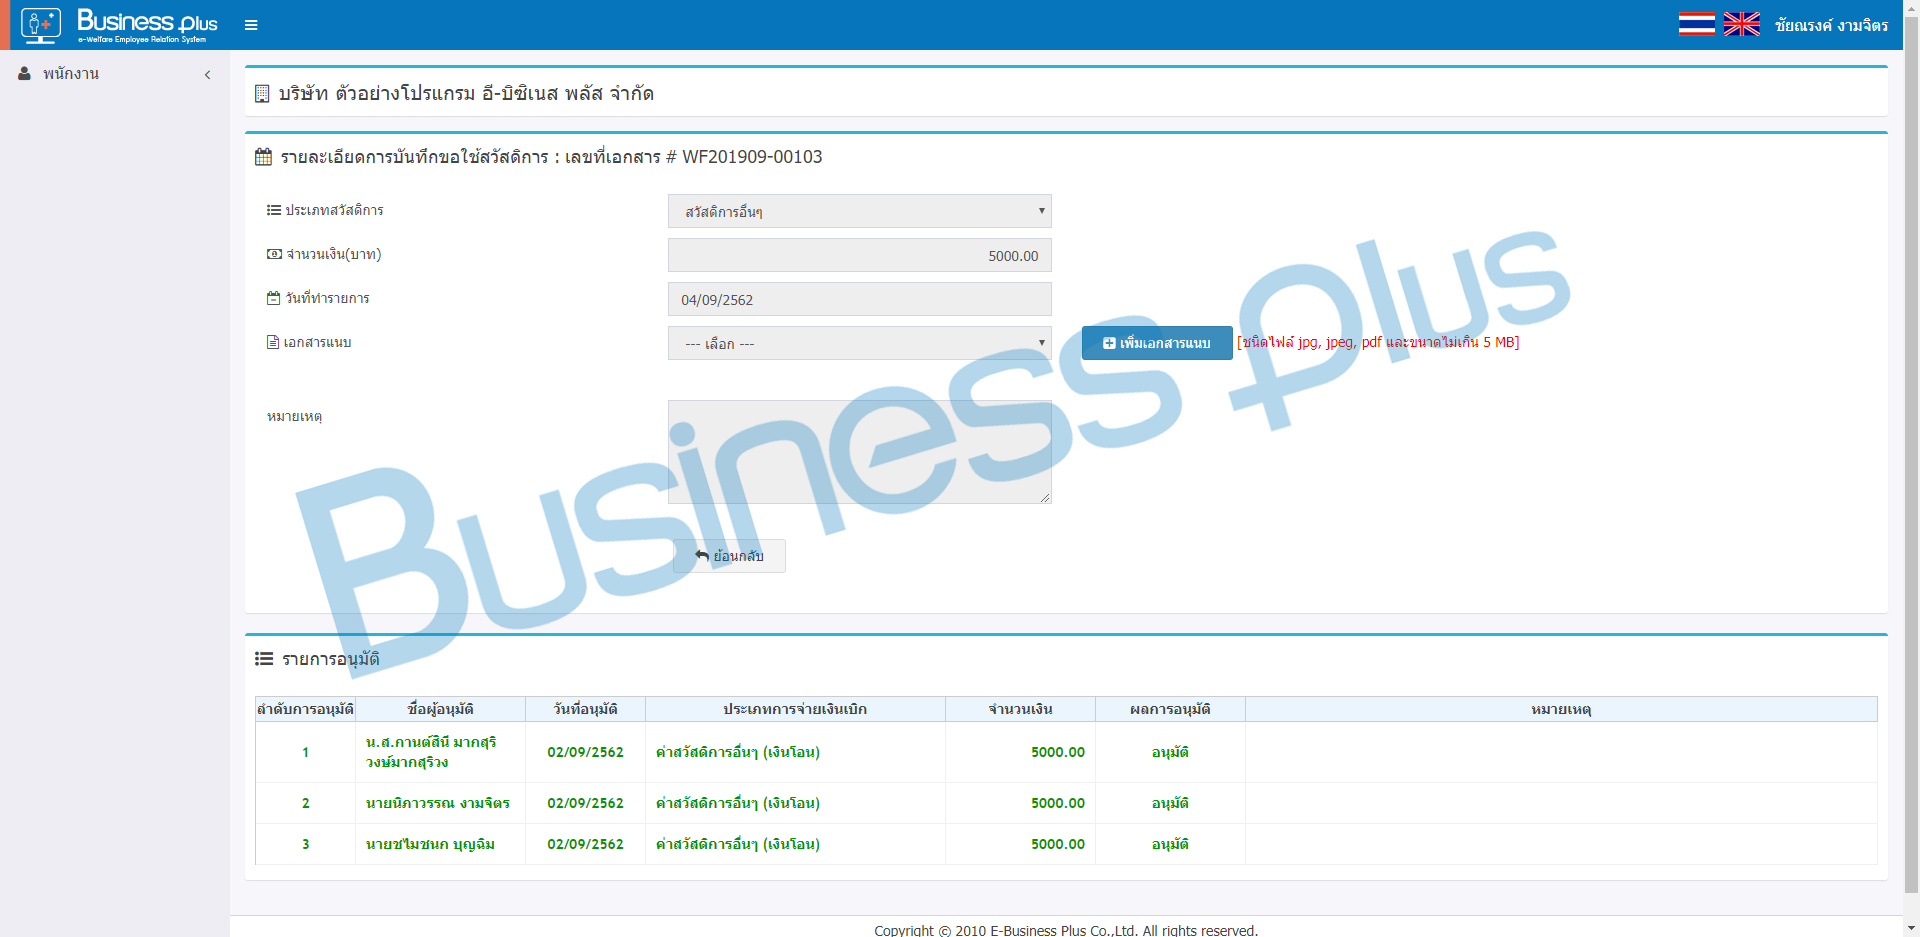Click the date field 04/09/2562
The height and width of the screenshot is (937, 1920).
(859, 299)
